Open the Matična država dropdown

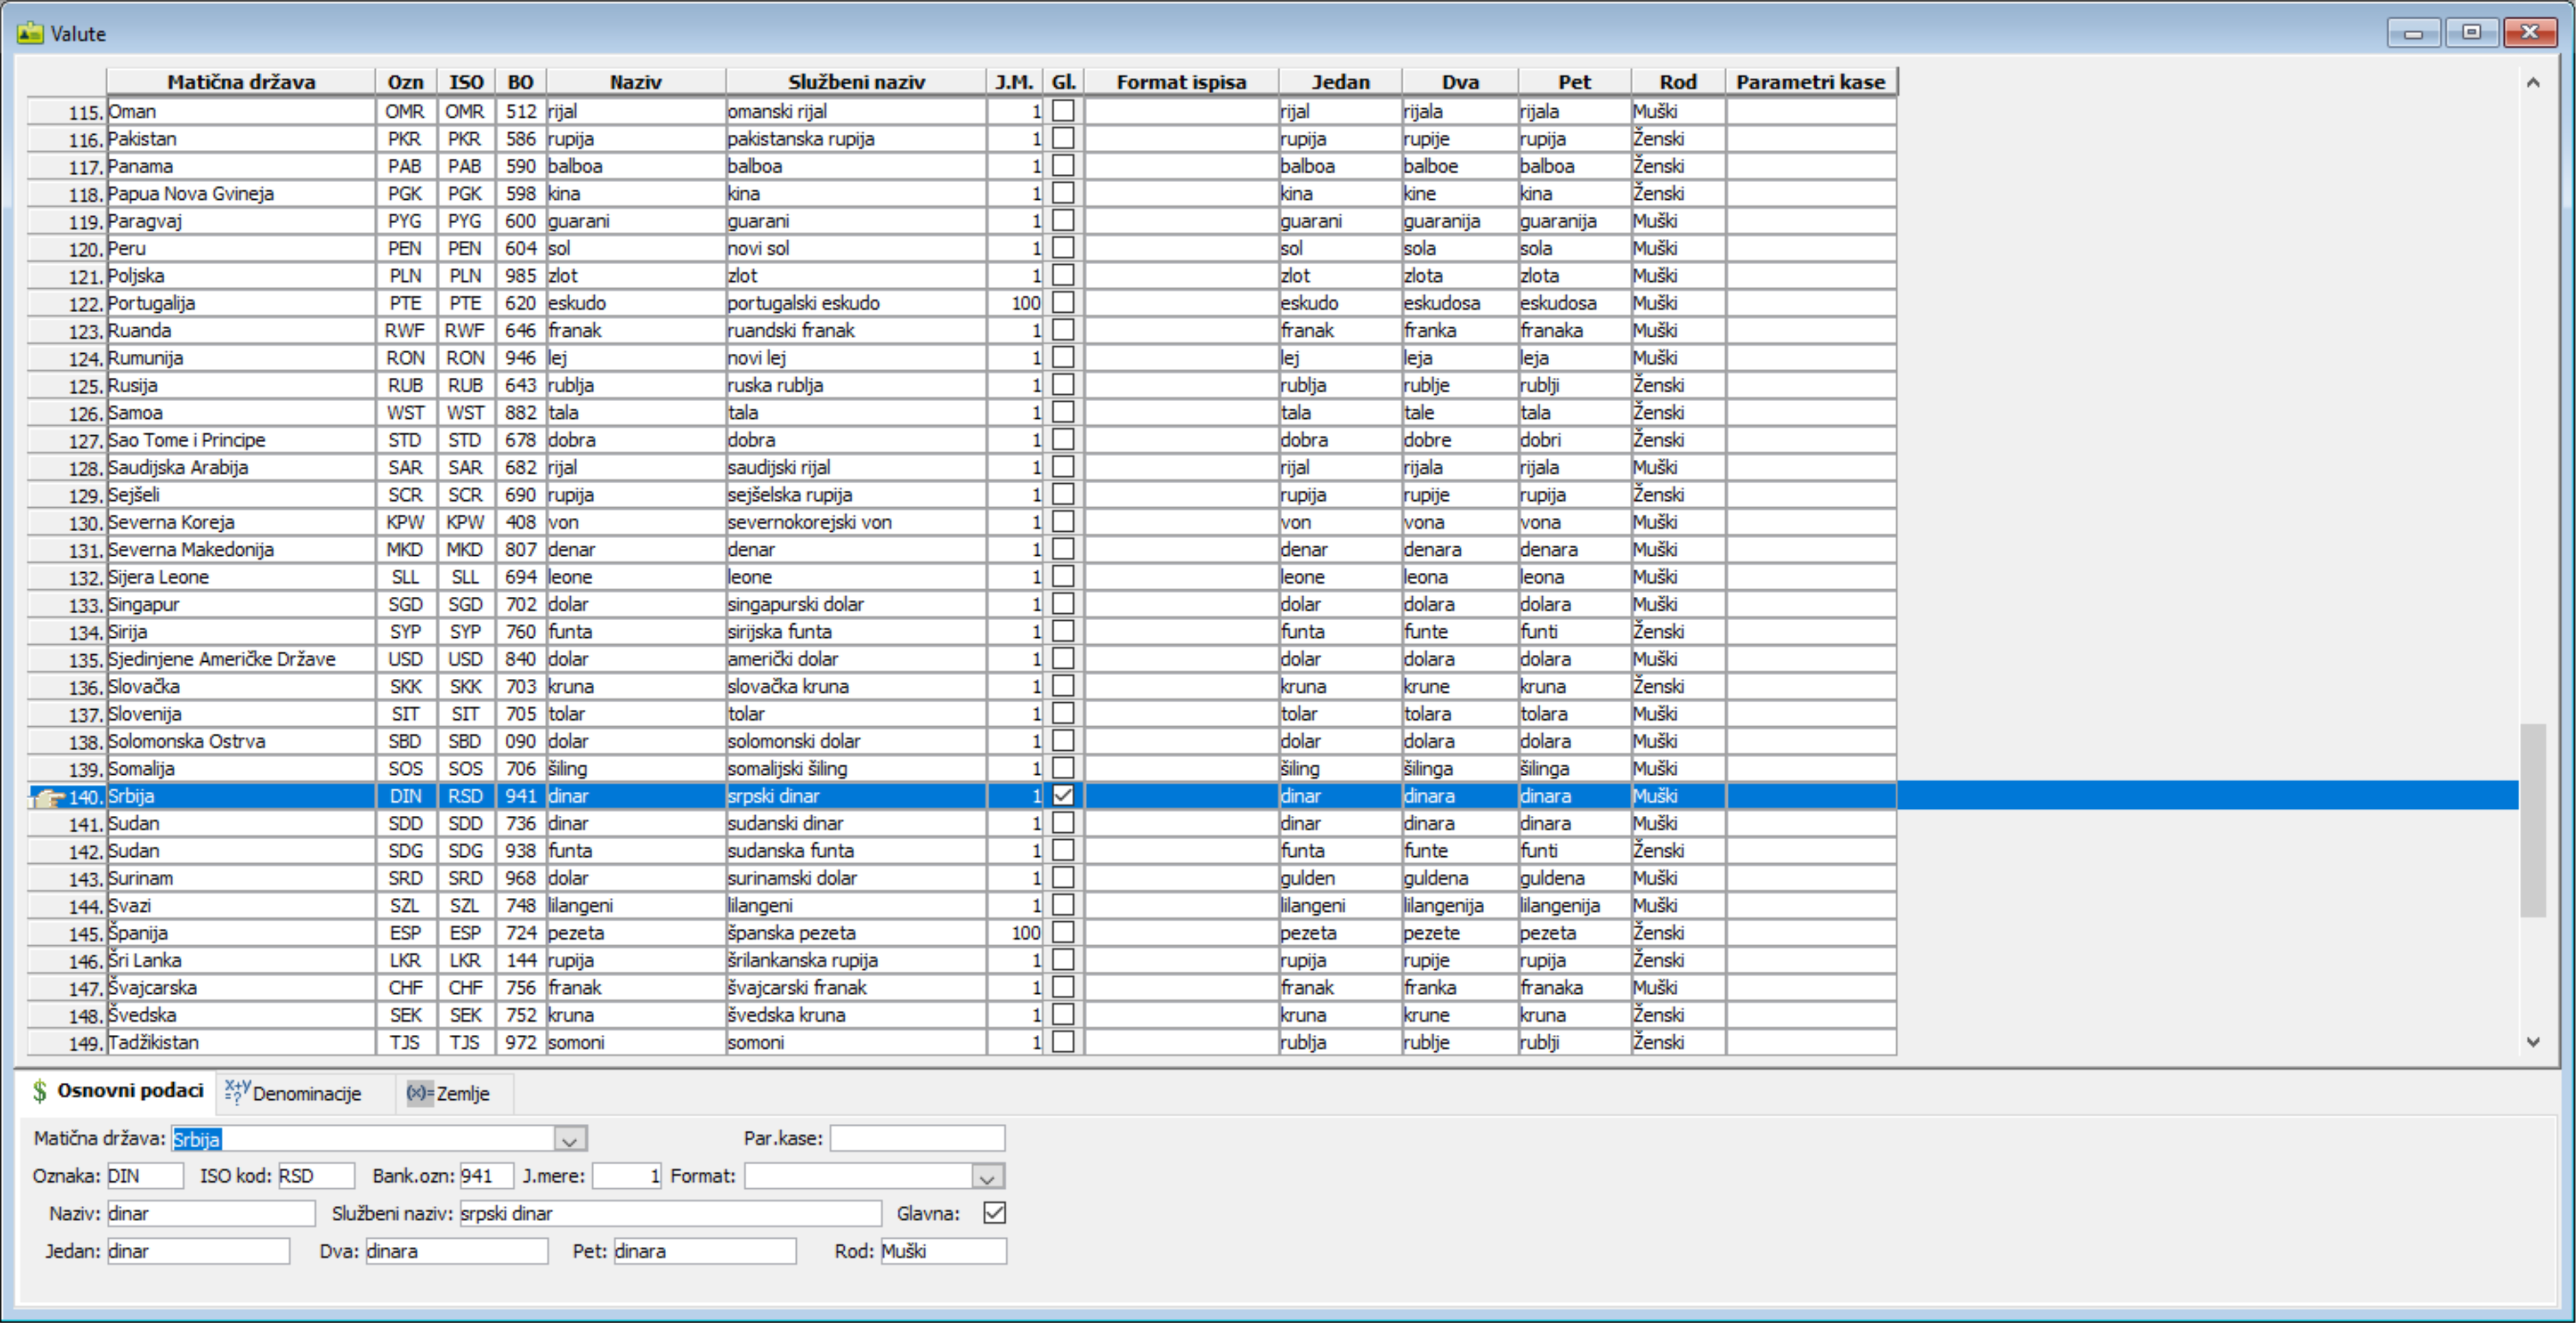point(570,1139)
